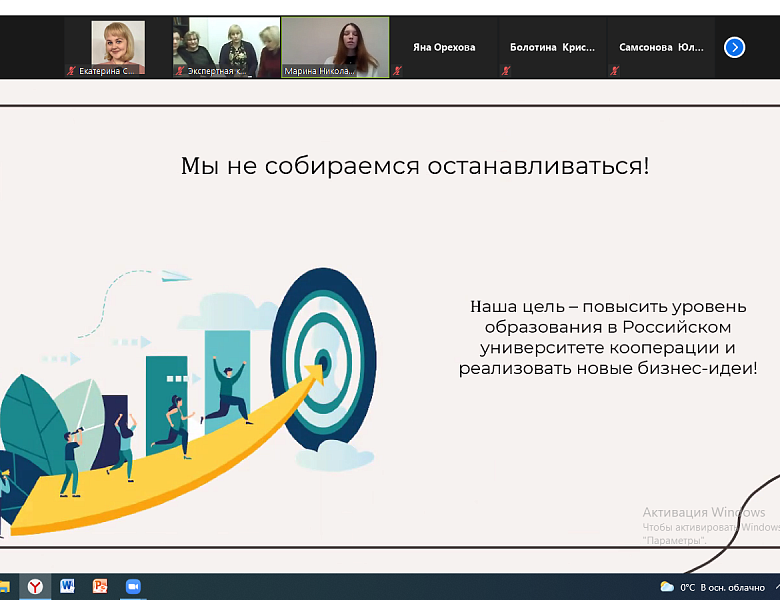
Task: Open Yandex Browser from the taskbar
Action: 35,587
